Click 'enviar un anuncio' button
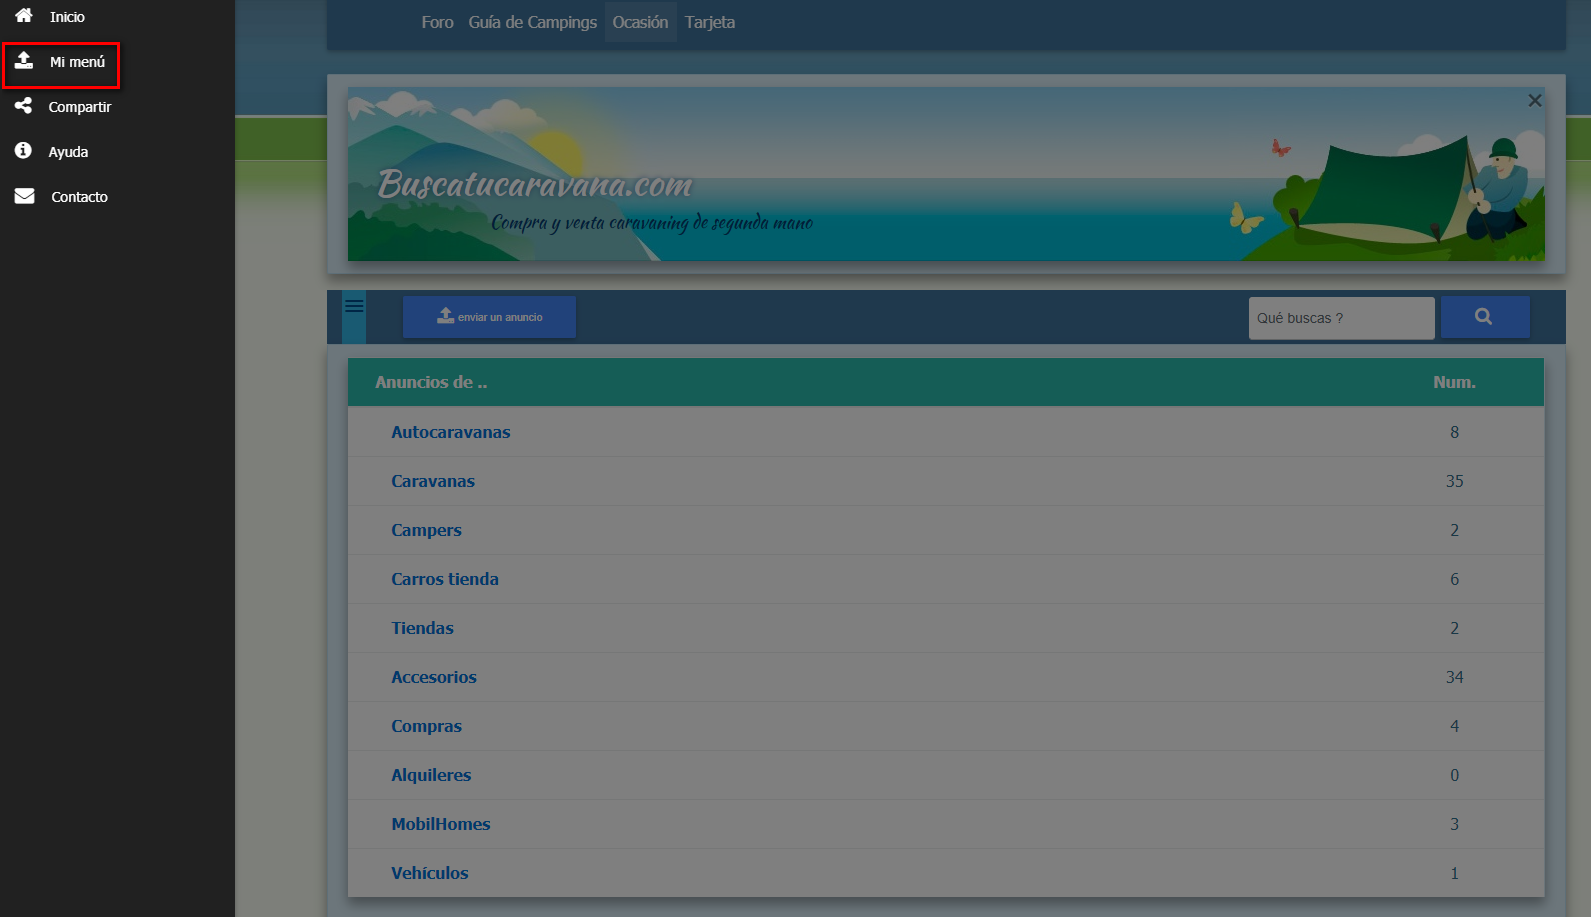This screenshot has width=1591, height=917. point(489,317)
